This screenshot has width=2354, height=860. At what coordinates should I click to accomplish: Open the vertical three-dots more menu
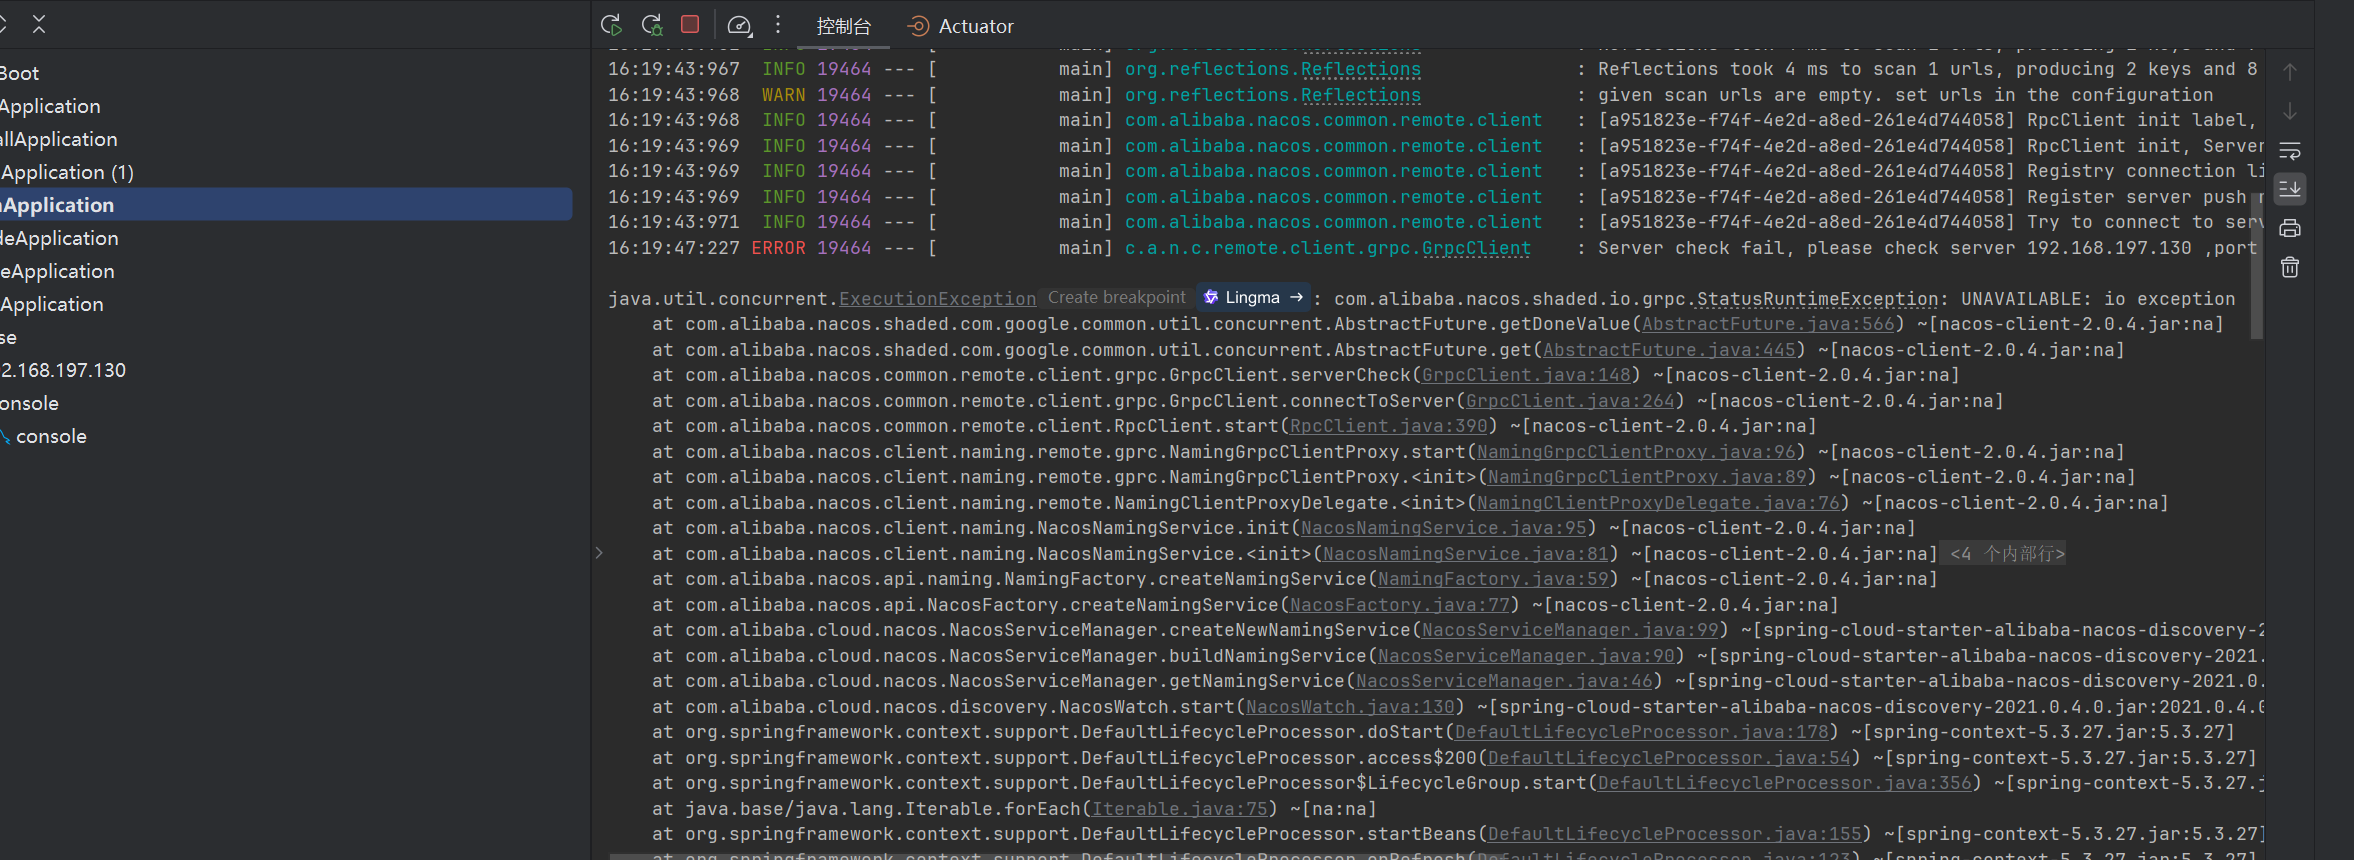(778, 25)
